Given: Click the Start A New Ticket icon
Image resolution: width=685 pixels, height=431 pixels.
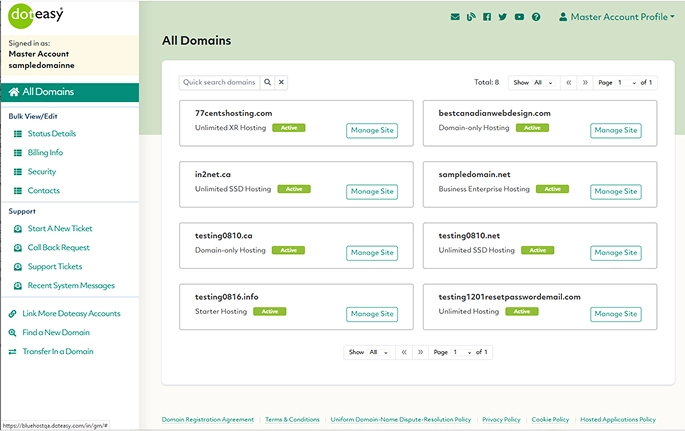Looking at the screenshot, I should point(18,229).
